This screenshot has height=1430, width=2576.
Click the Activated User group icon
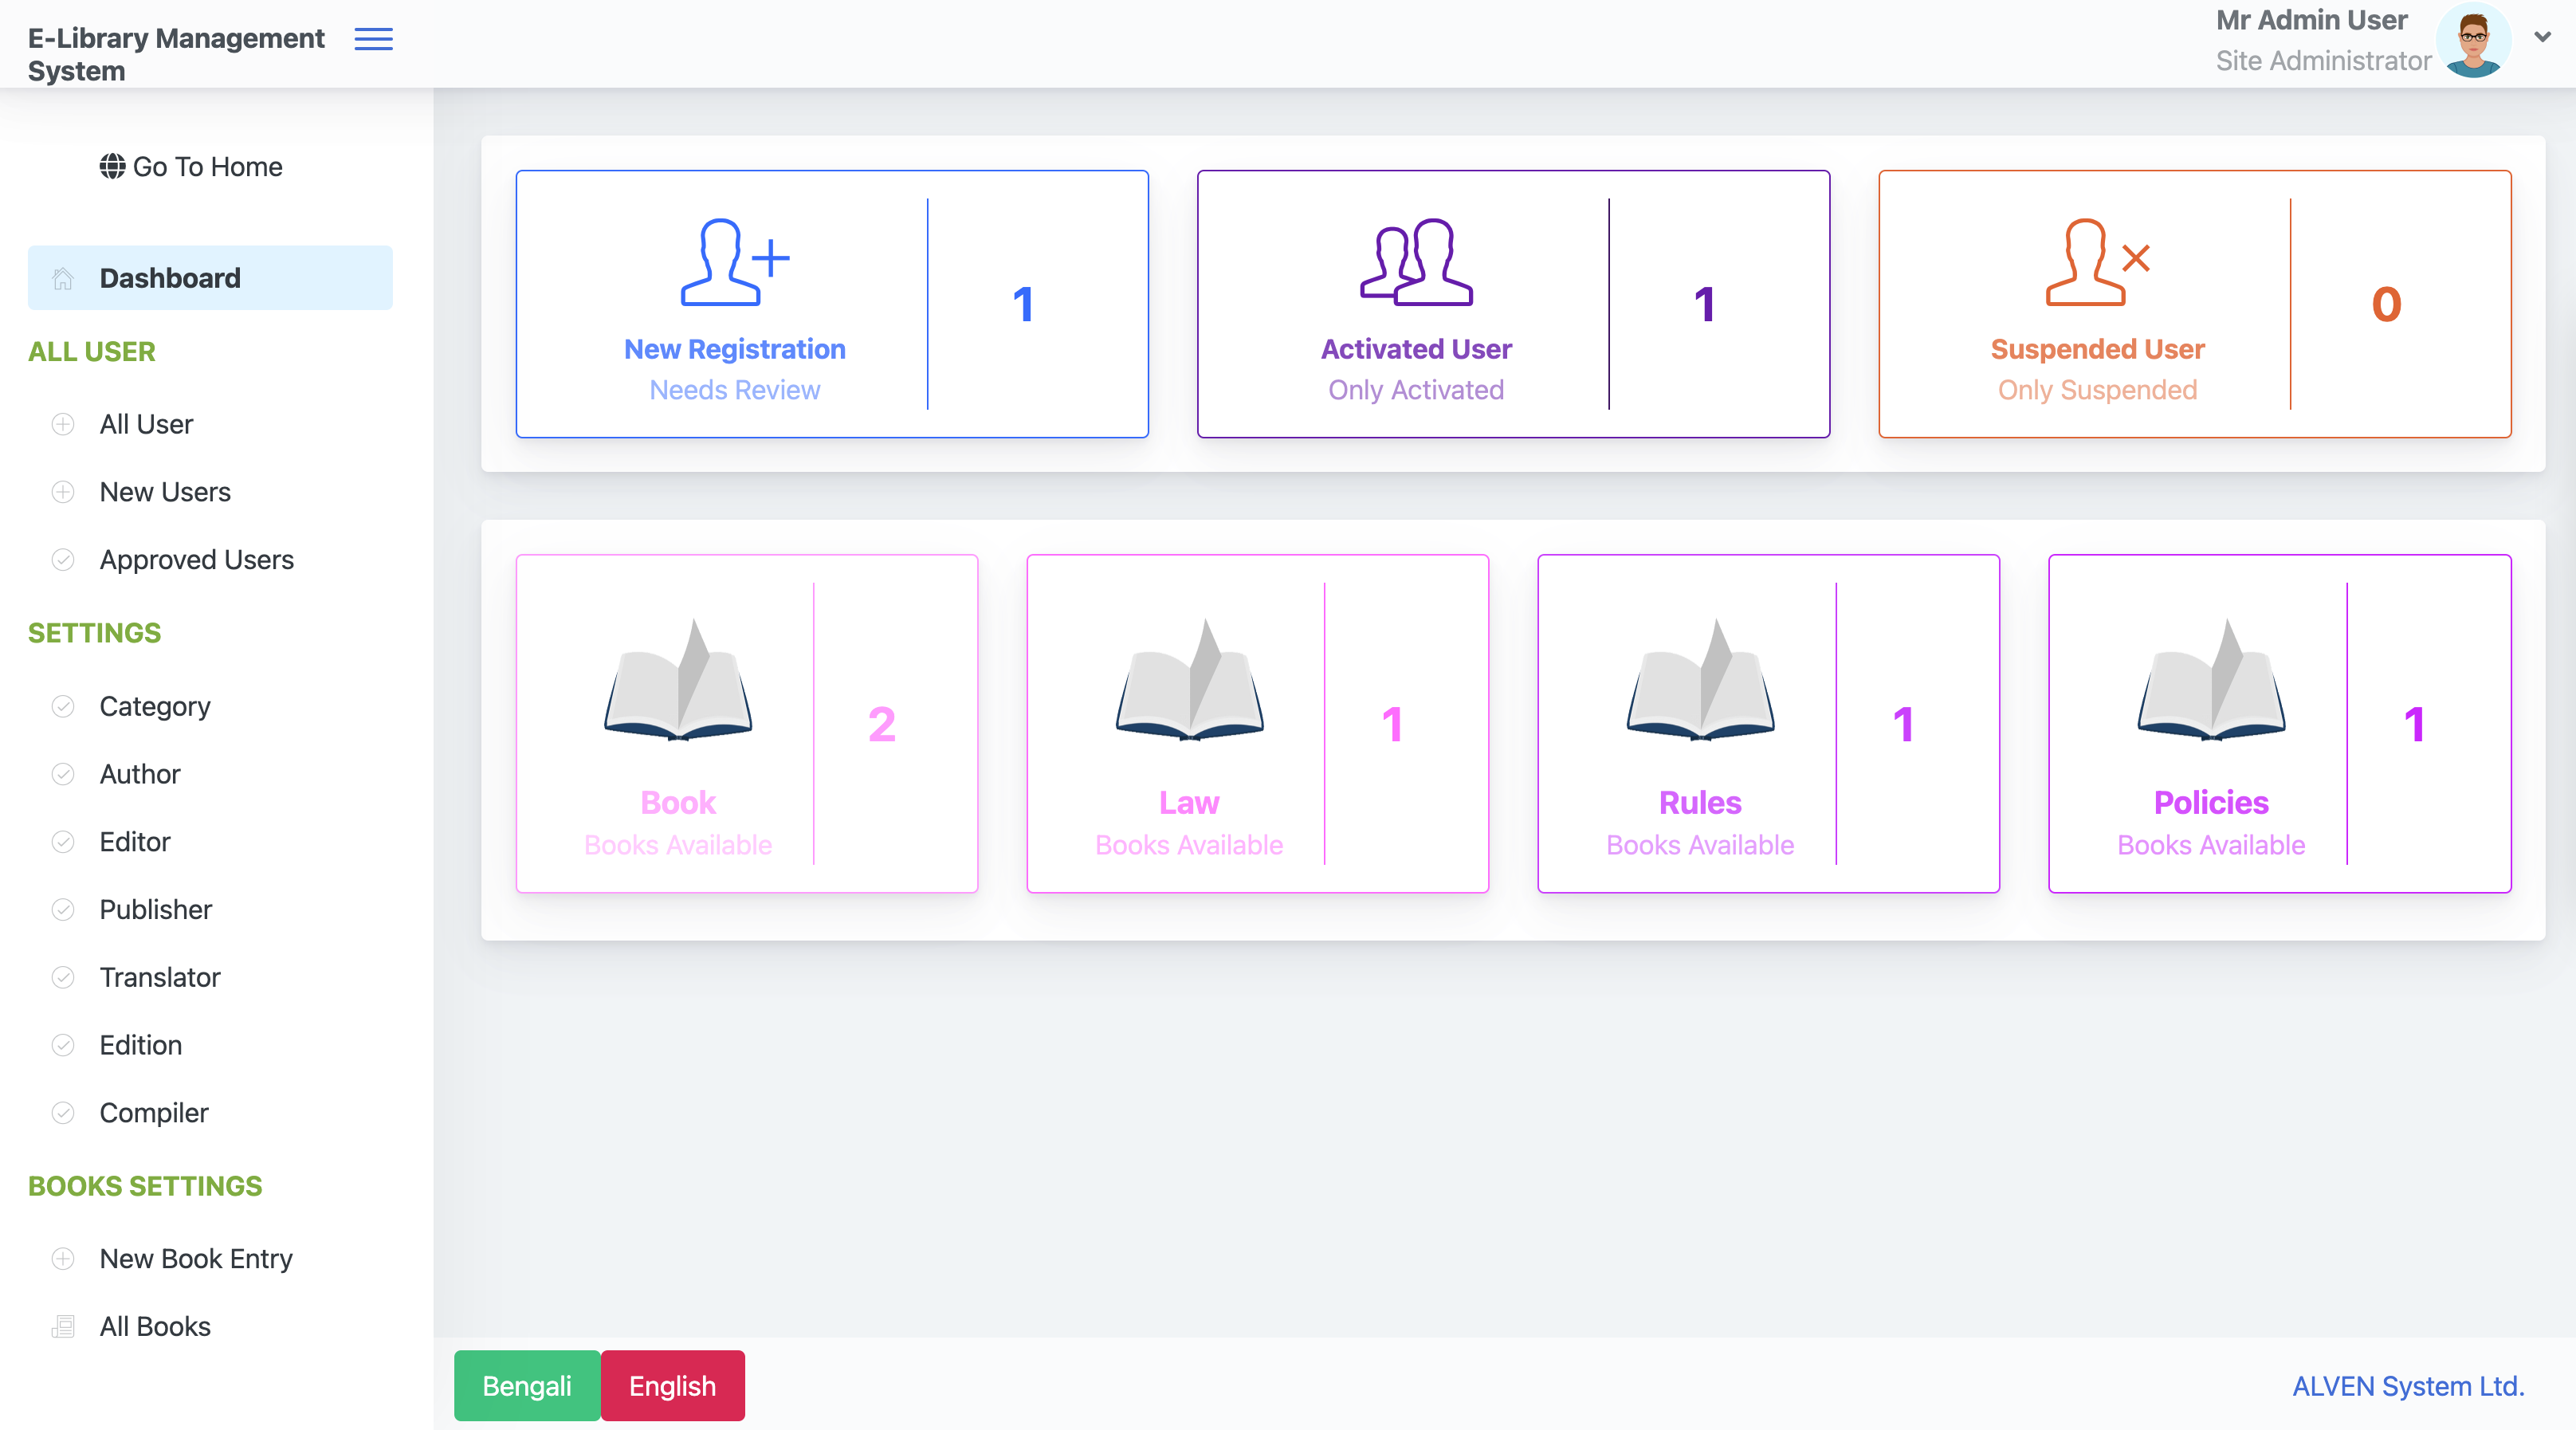[x=1416, y=262]
